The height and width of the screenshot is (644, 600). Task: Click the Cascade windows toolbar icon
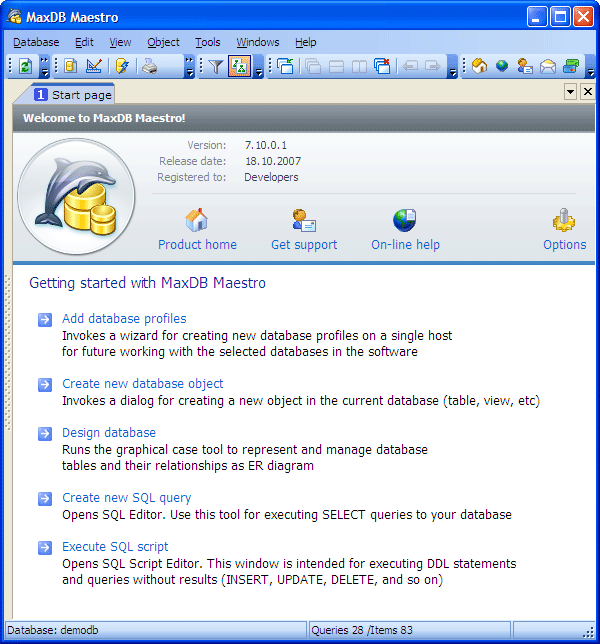[313, 66]
